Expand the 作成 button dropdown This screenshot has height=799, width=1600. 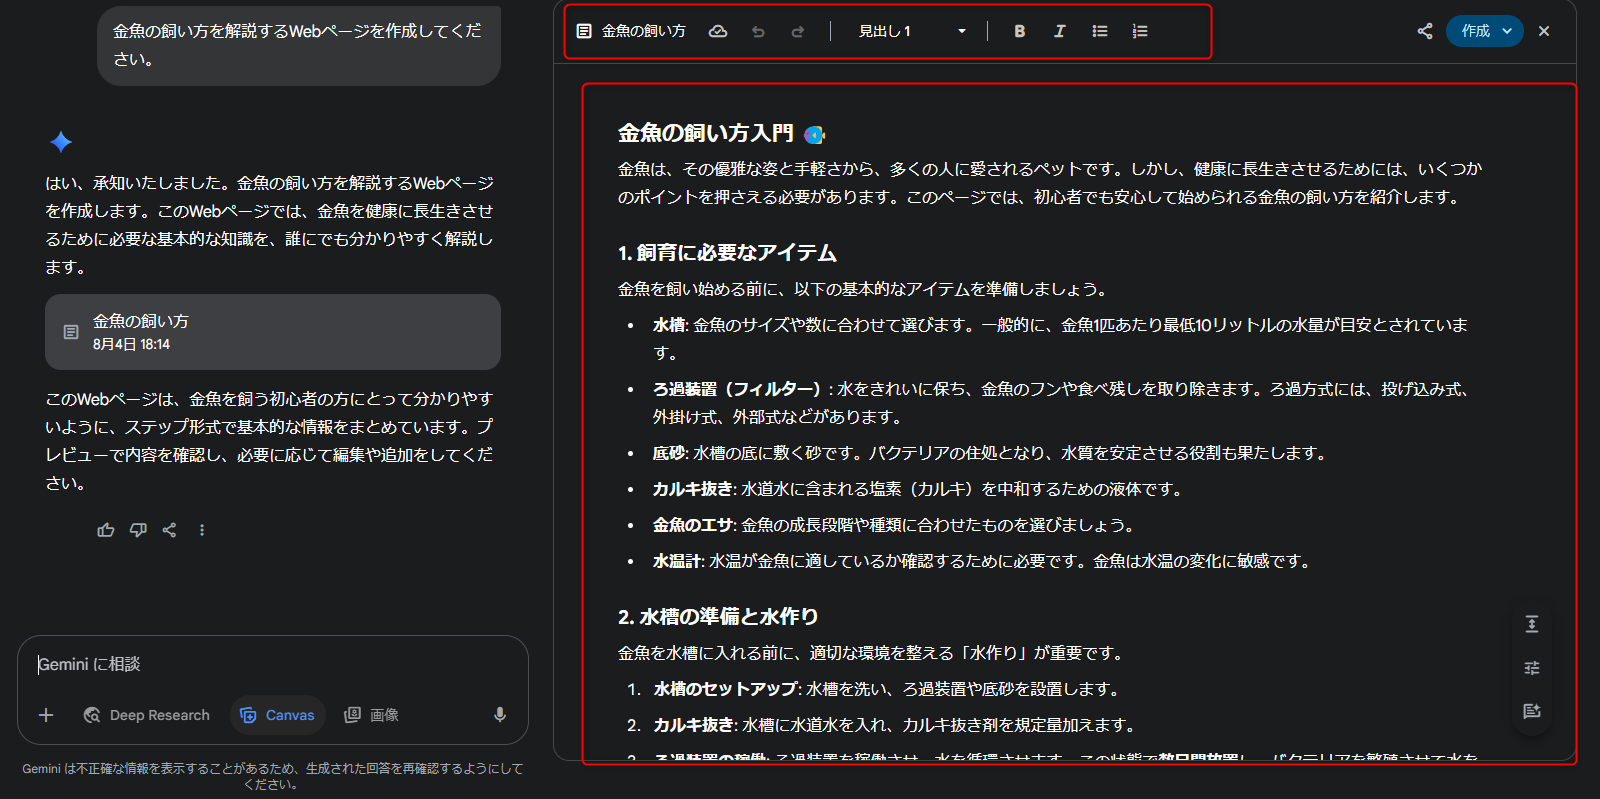[1506, 31]
